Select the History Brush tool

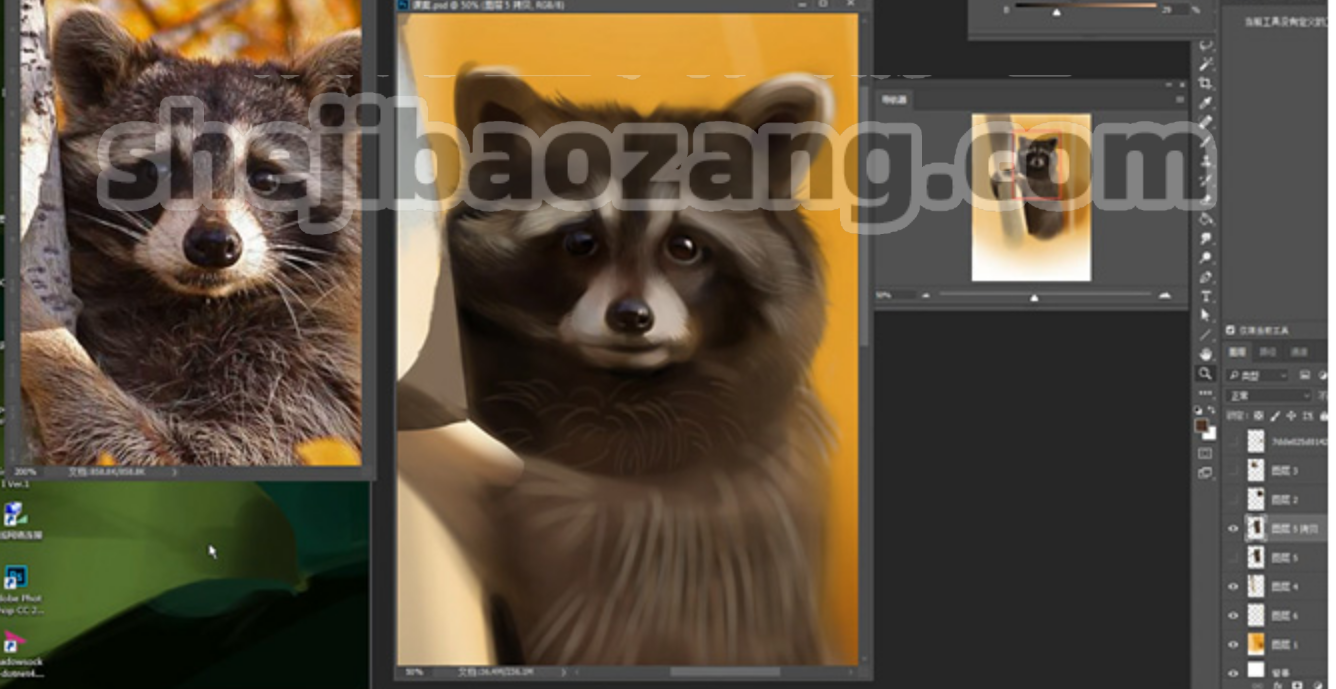(x=1206, y=180)
